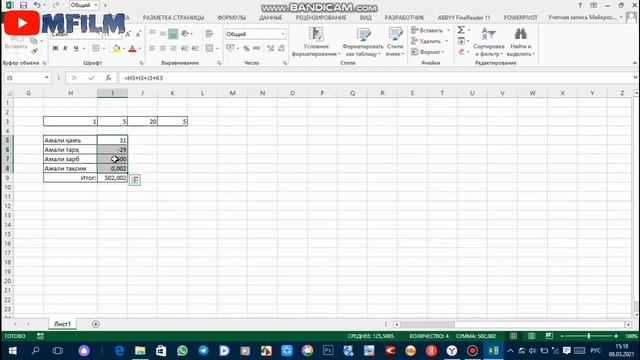Open the POWERPIVOT ribbon tab

click(x=520, y=18)
